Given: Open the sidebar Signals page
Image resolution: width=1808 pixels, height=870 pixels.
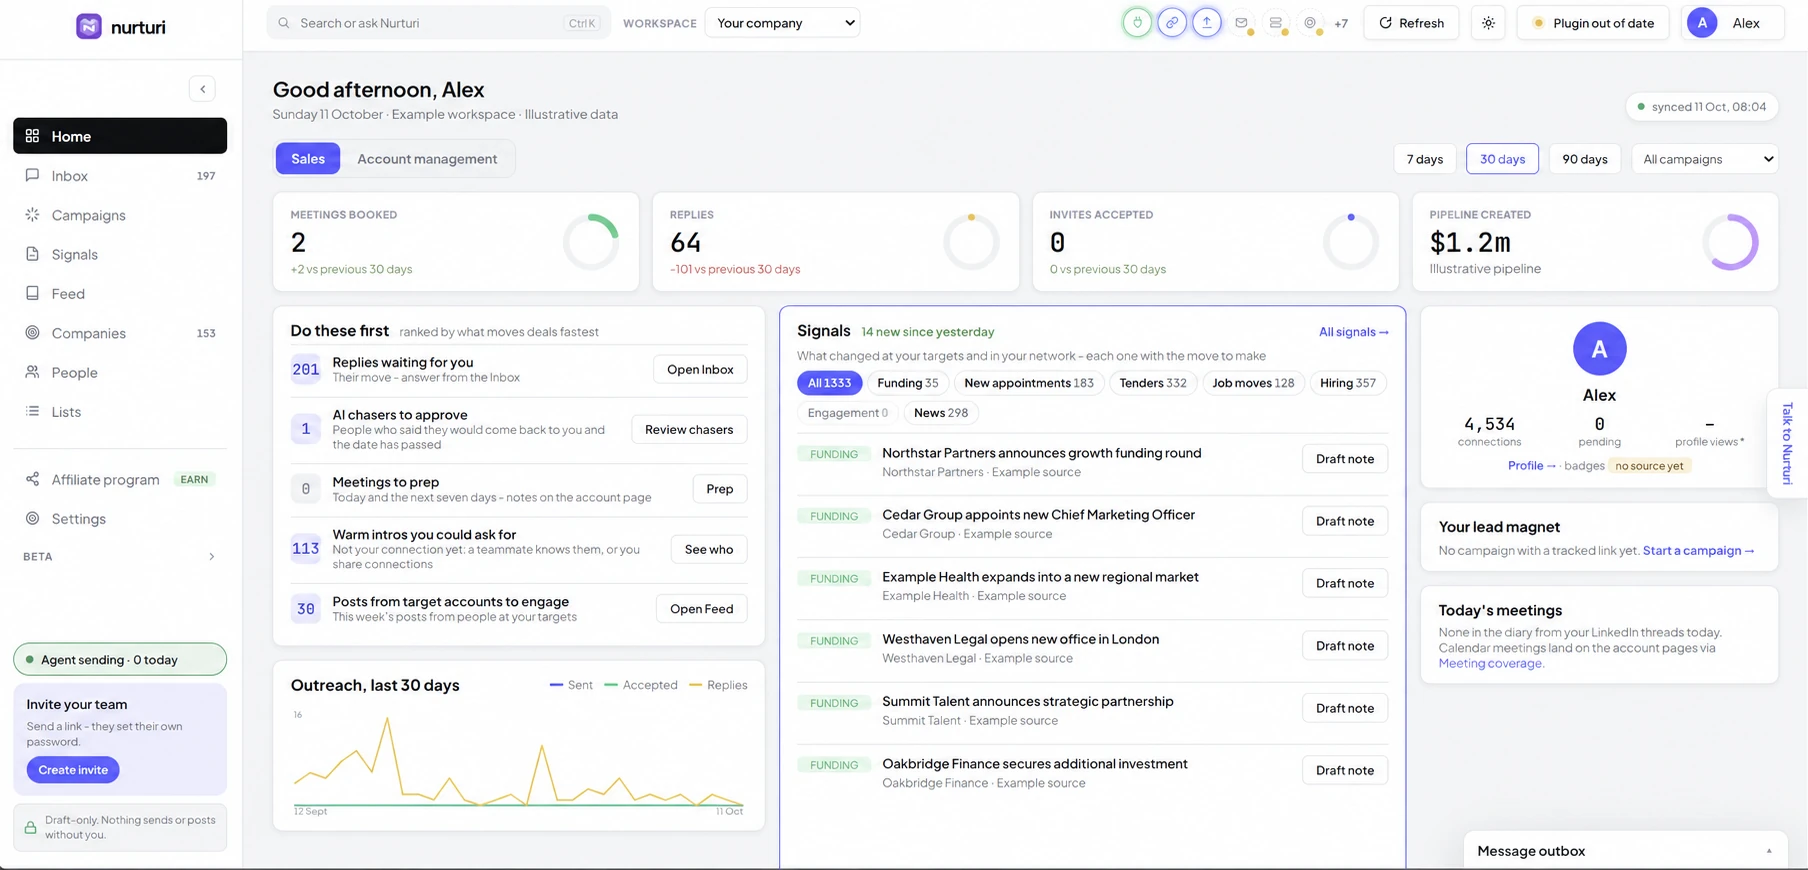Looking at the screenshot, I should pos(120,254).
